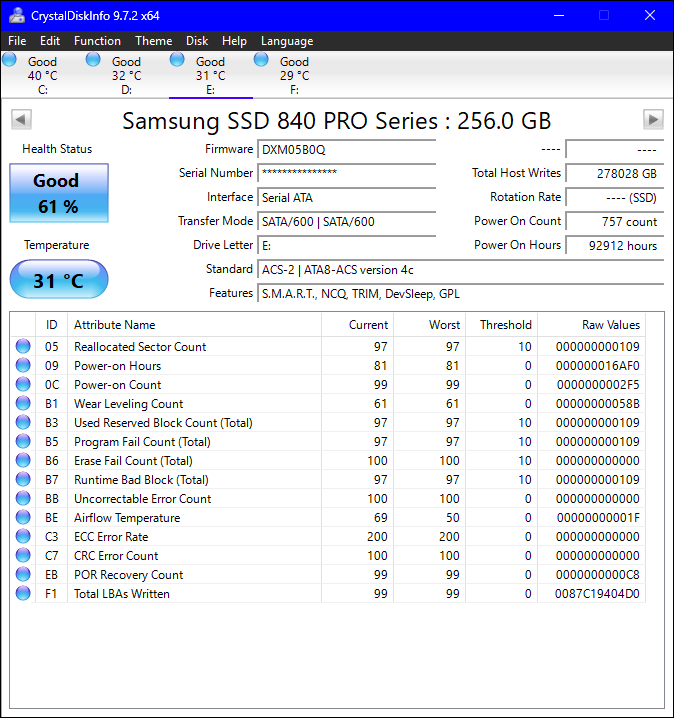
Task: Go to previous disk with left arrow
Action: [x=21, y=120]
